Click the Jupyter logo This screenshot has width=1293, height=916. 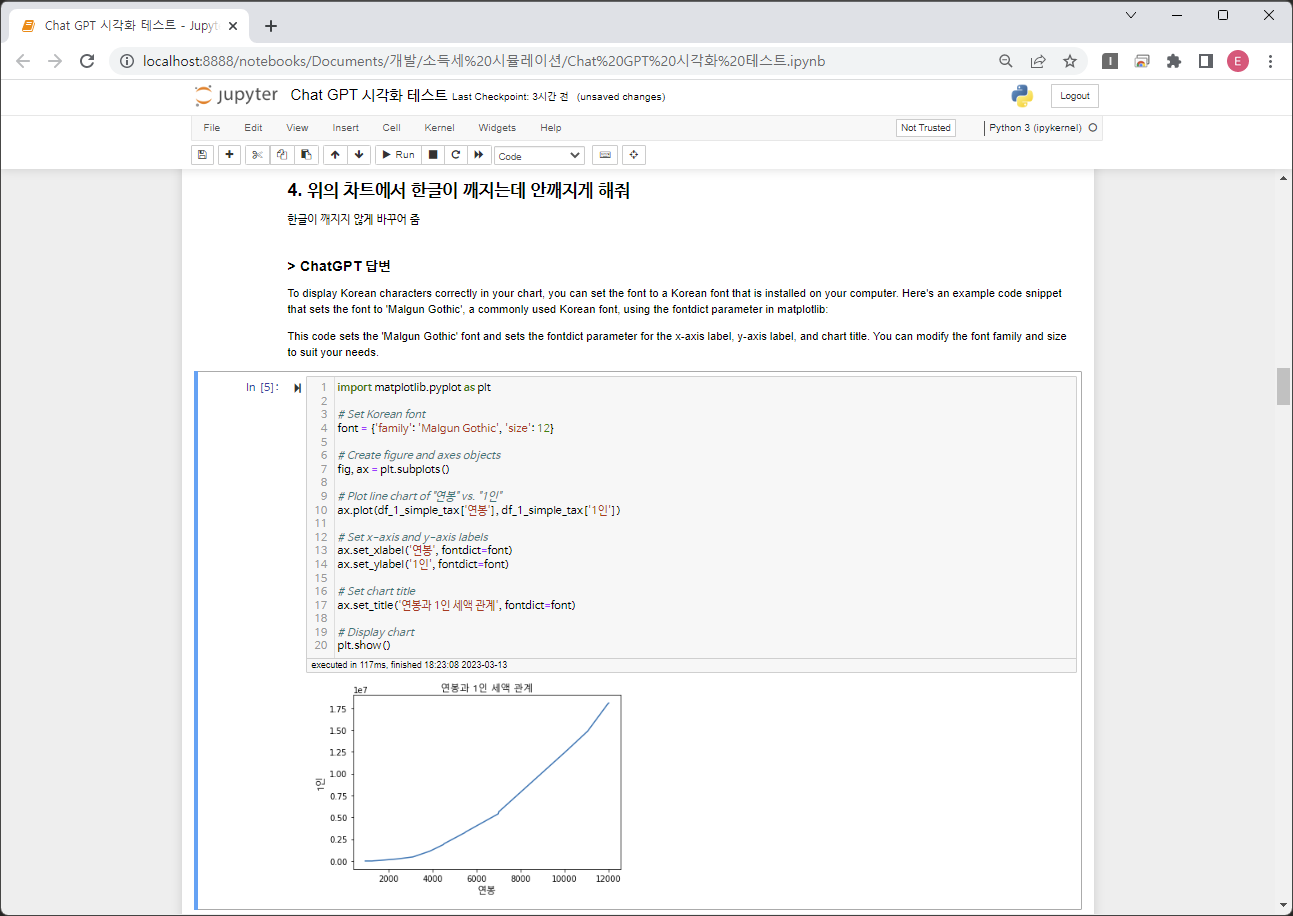237,96
